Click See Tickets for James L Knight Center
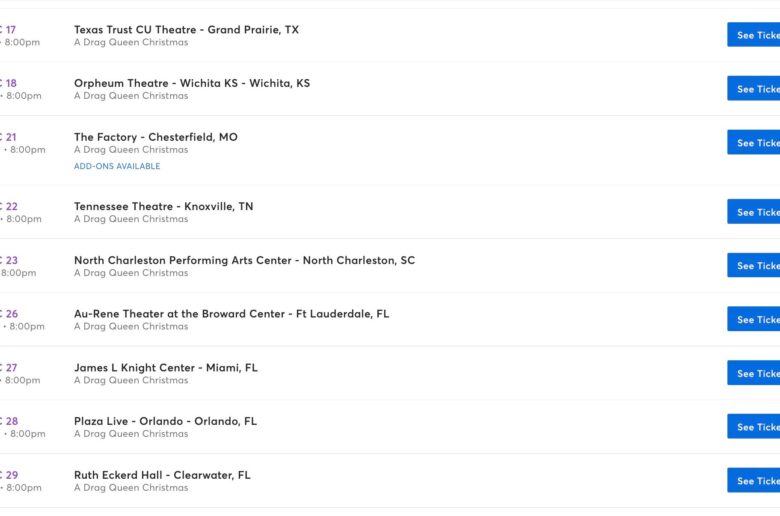This screenshot has height=516, width=780. click(x=754, y=373)
